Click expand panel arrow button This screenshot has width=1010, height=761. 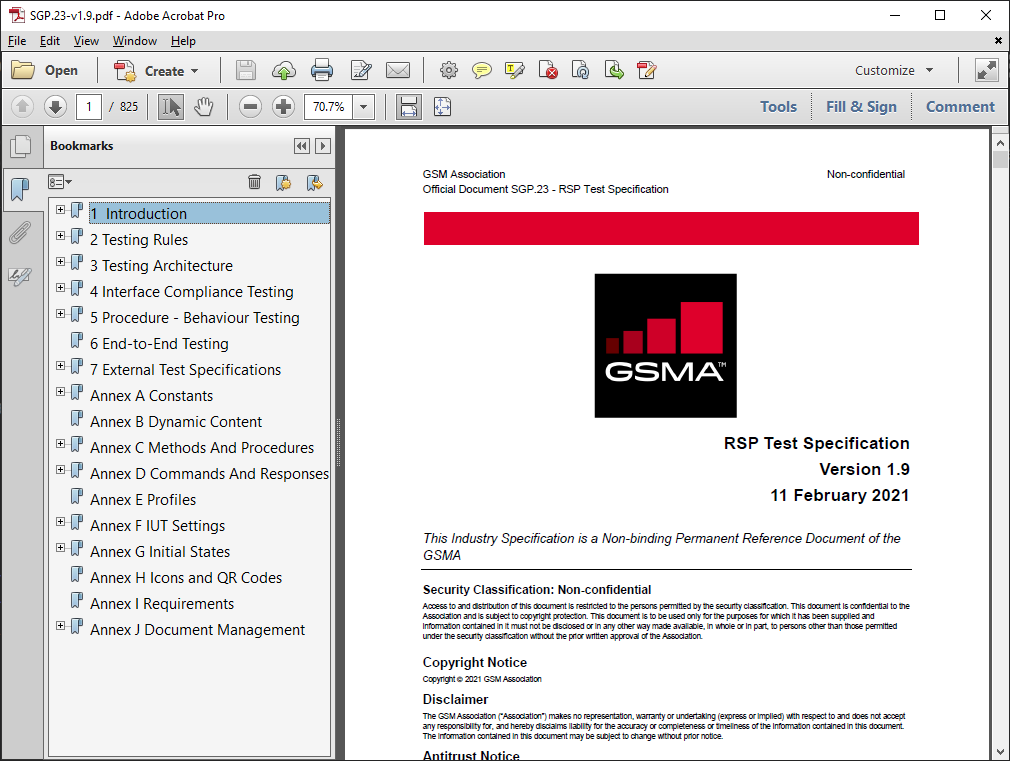click(x=323, y=146)
